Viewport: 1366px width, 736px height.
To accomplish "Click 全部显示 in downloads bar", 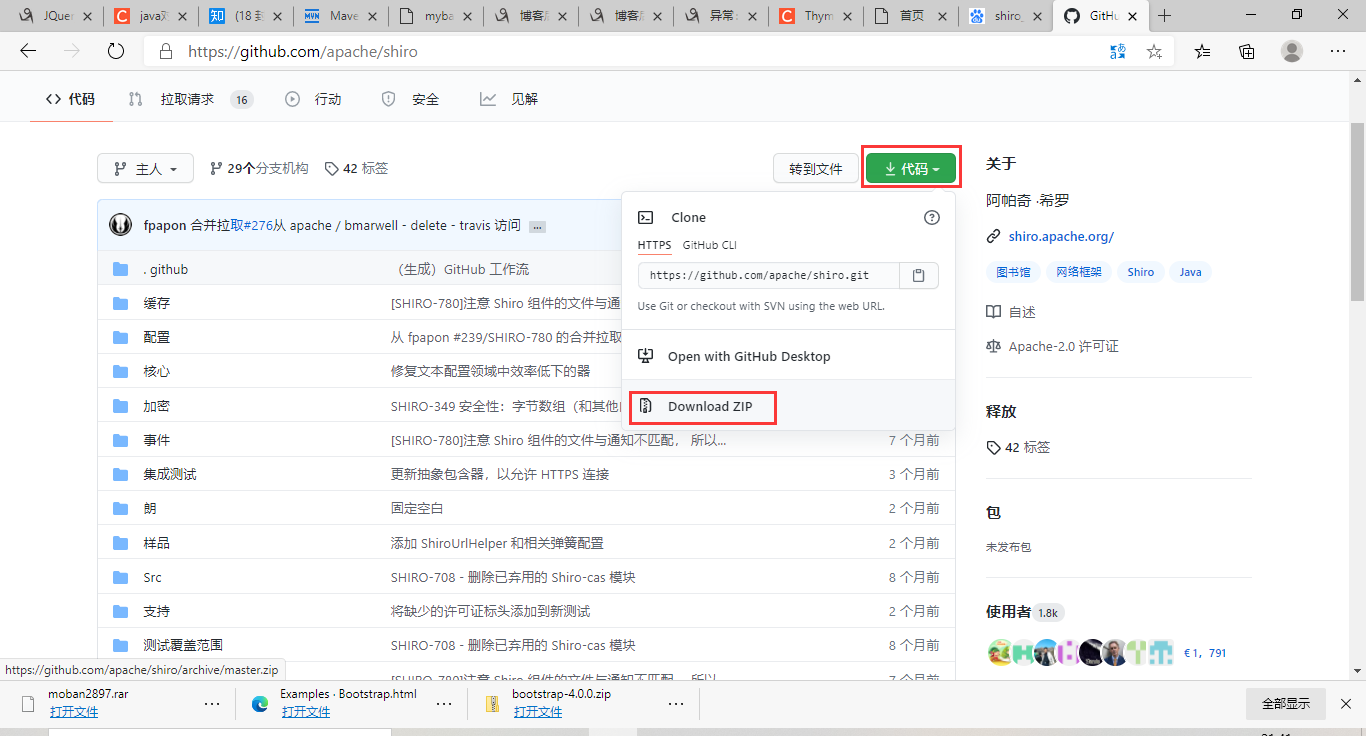I will click(x=1285, y=704).
